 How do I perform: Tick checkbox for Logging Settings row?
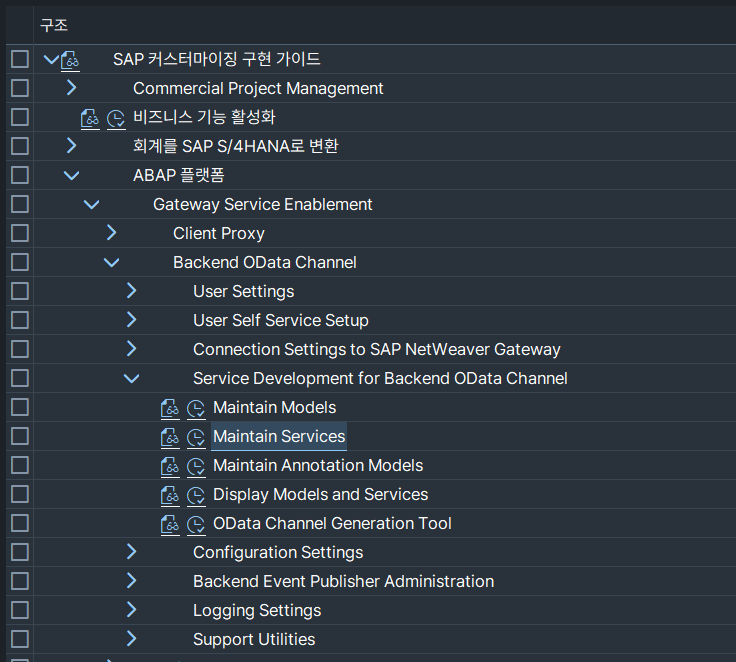(20, 610)
